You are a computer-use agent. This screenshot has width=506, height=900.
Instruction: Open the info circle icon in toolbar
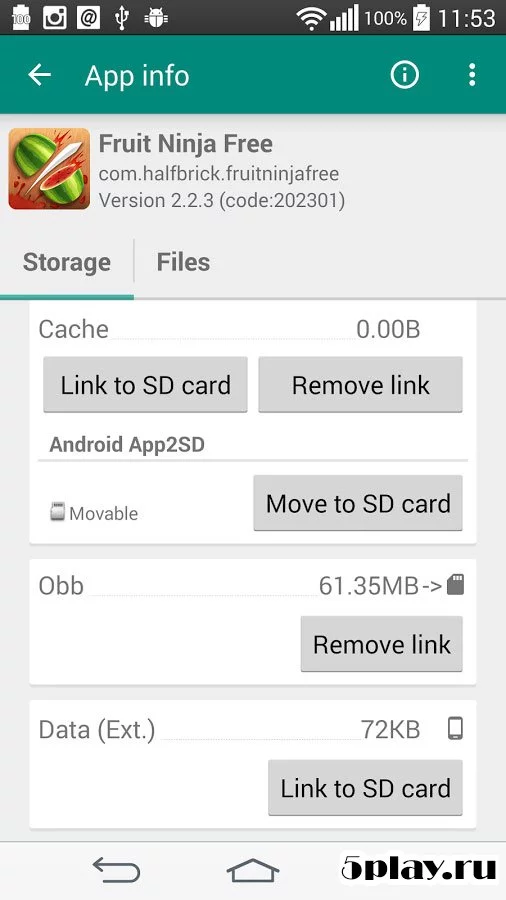coord(405,75)
